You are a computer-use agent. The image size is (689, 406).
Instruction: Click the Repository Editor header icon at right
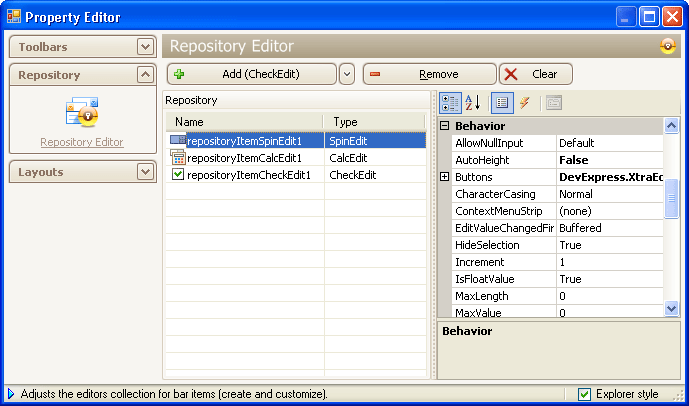pos(667,46)
